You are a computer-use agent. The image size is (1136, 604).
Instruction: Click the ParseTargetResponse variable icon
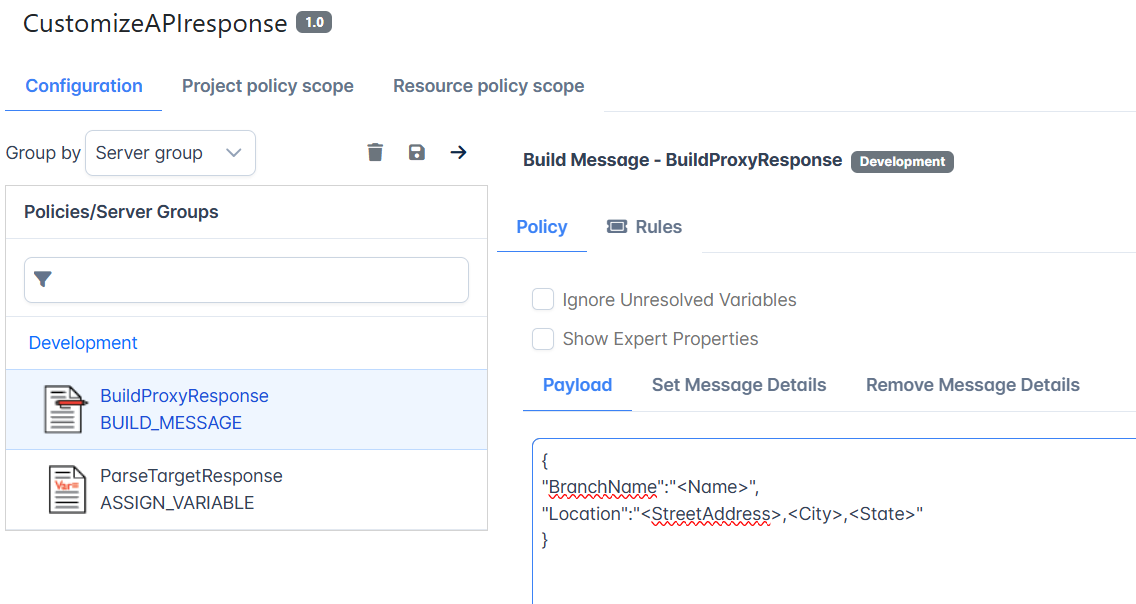pyautogui.click(x=67, y=489)
